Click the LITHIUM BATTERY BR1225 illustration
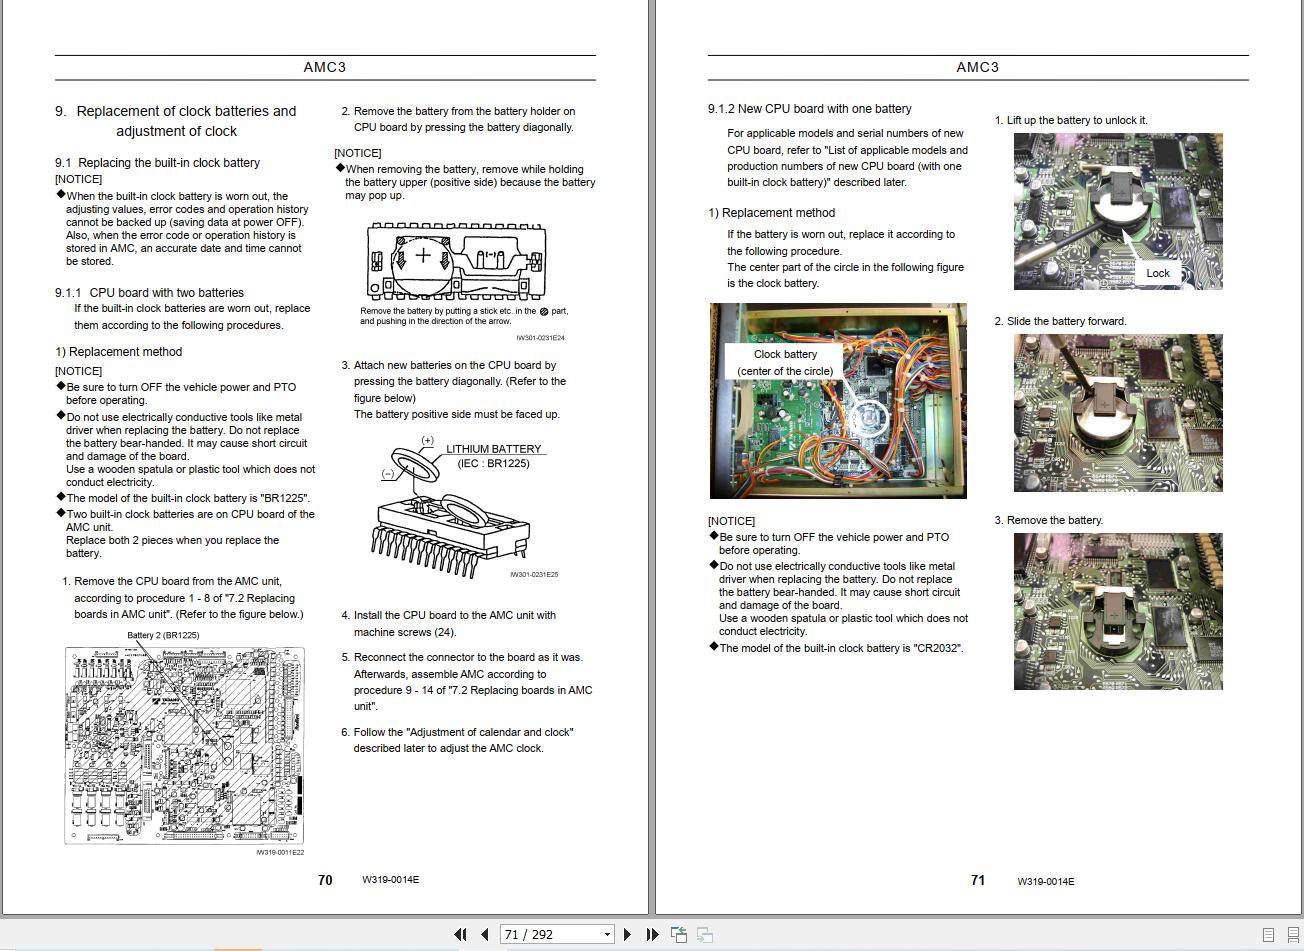Viewport: 1304px width, 951px height. point(452,505)
